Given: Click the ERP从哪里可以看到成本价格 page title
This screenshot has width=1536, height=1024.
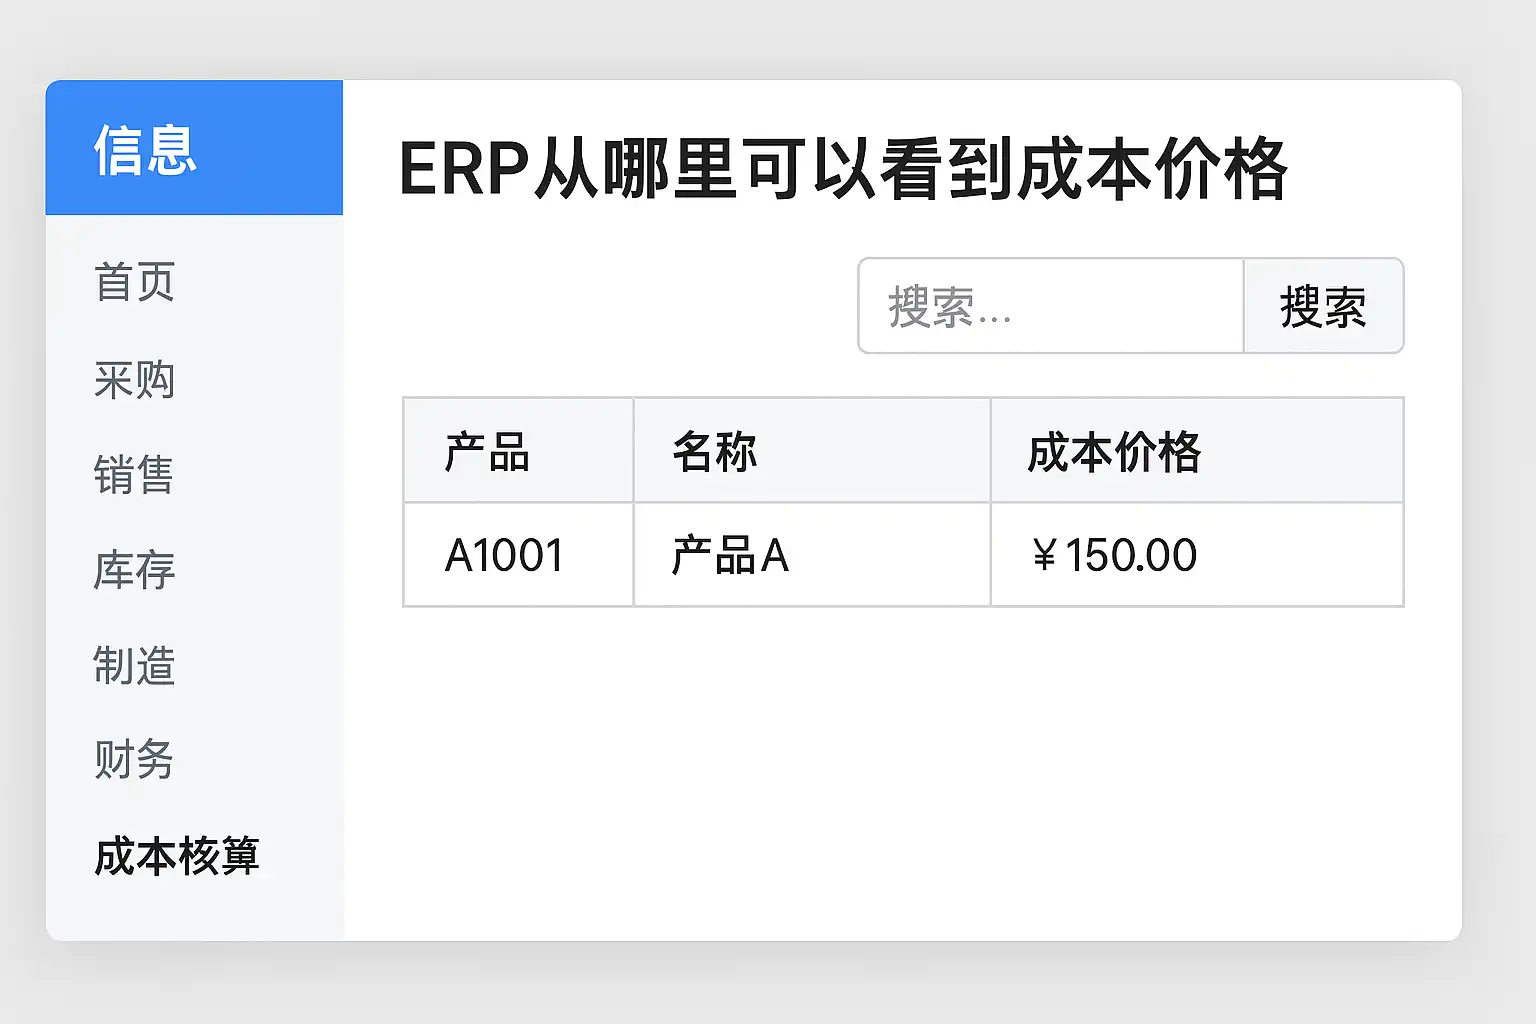Looking at the screenshot, I should tap(843, 169).
